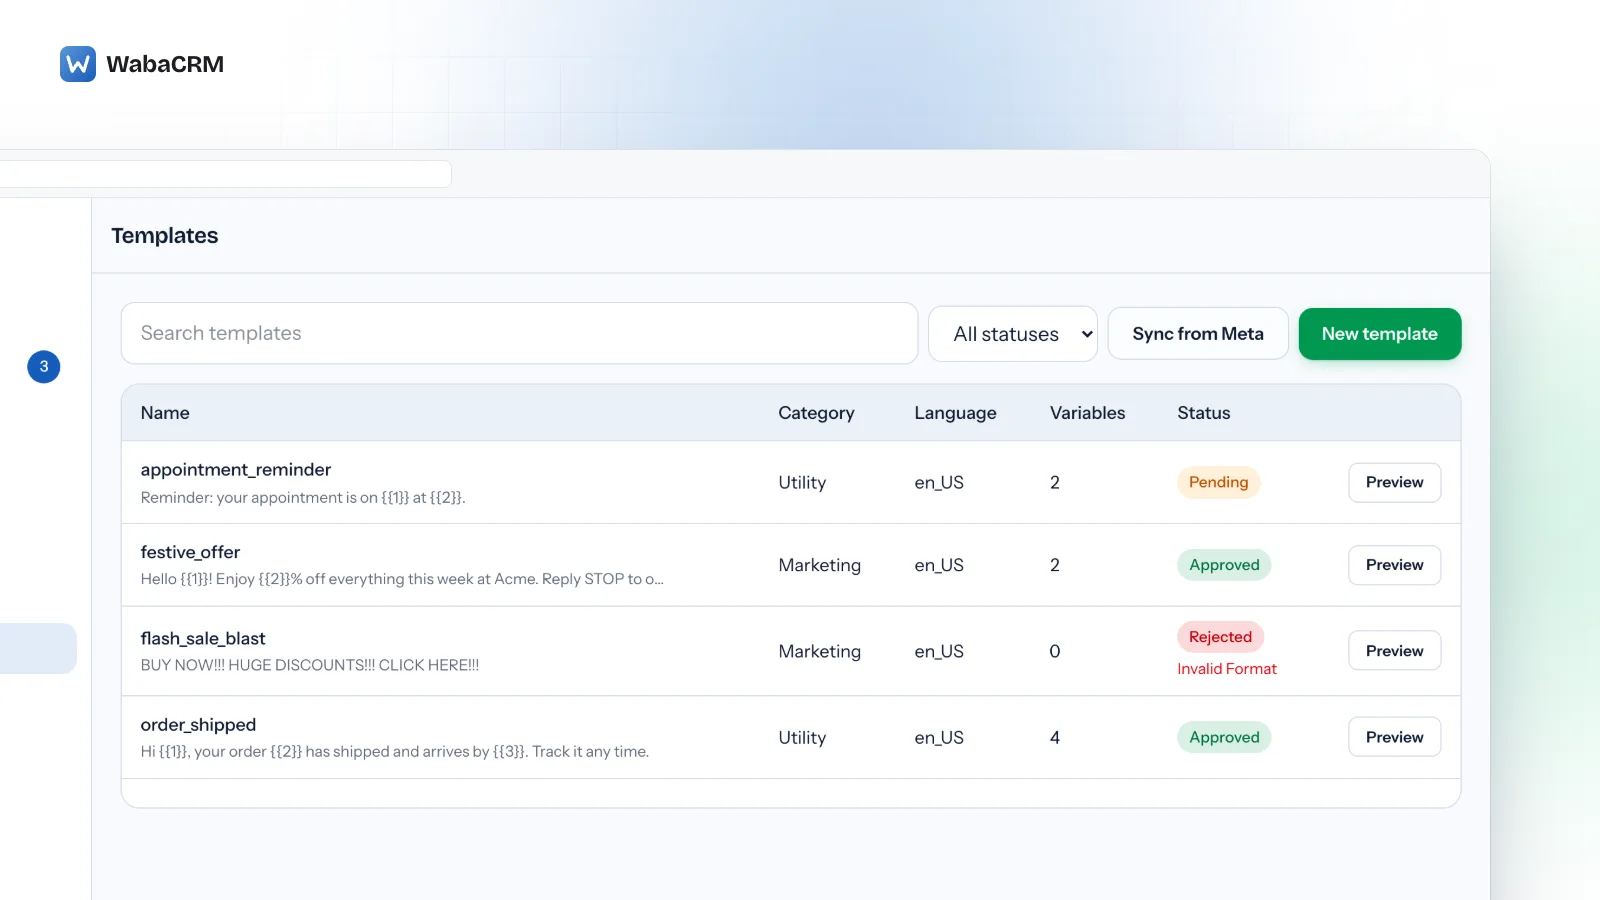Select the festive_offer template name
Screen dimensions: 1600x900
click(190, 552)
